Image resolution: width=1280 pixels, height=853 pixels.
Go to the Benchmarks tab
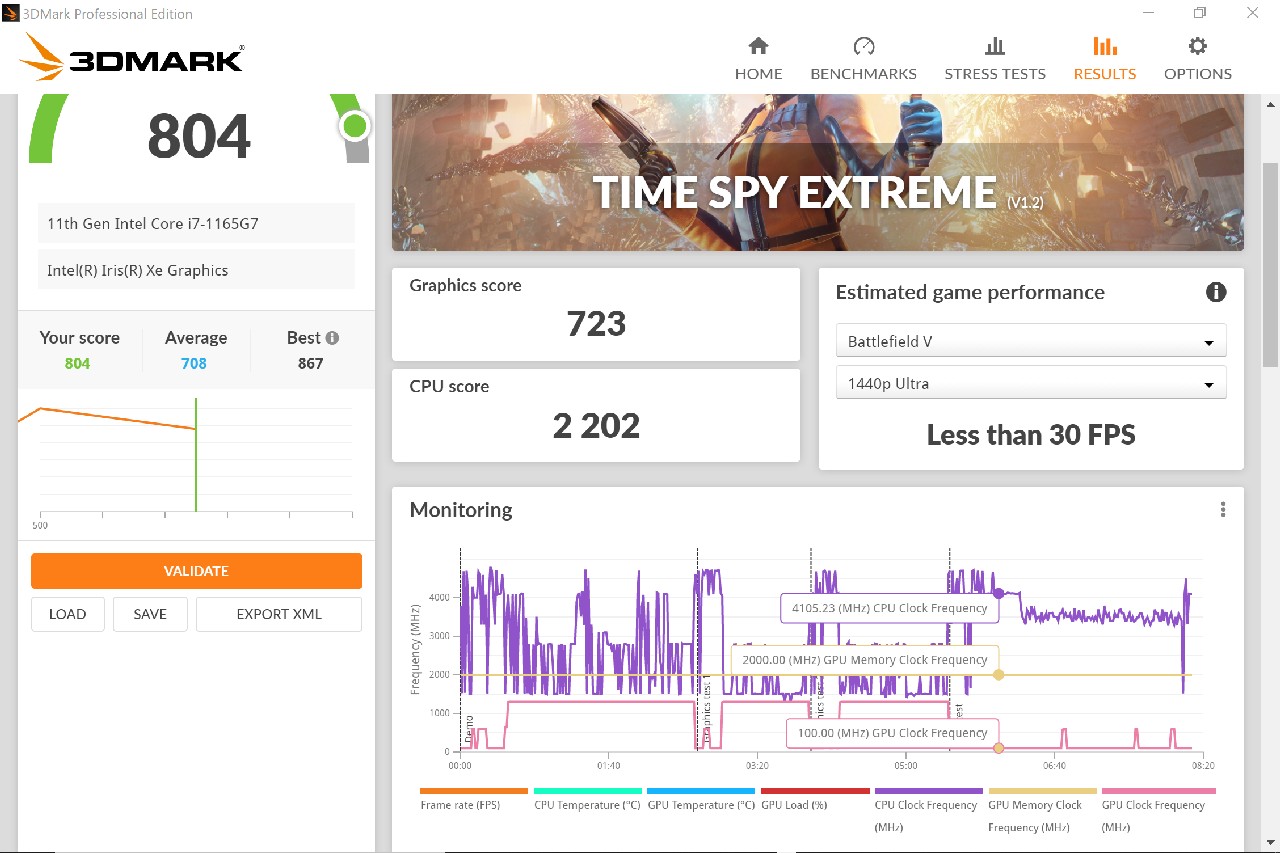(863, 60)
